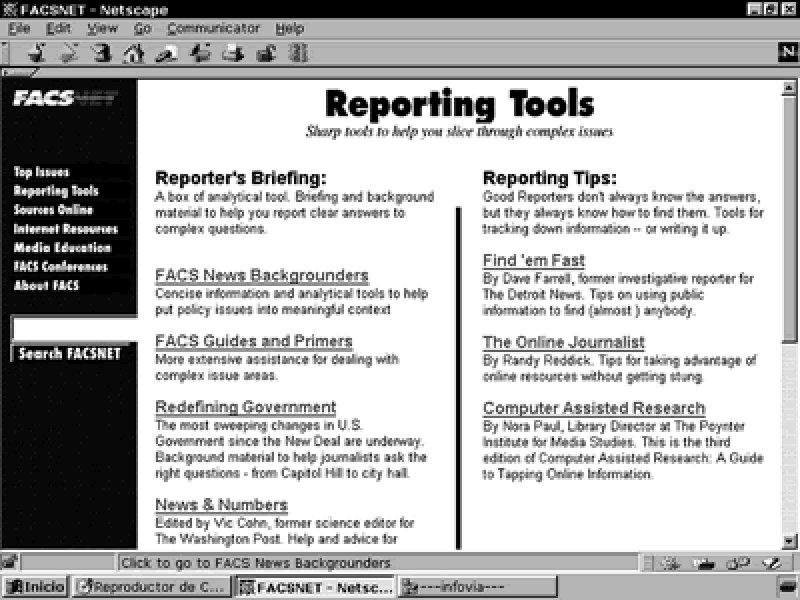Go to the Home page icon
The height and width of the screenshot is (600, 800).
[x=134, y=53]
